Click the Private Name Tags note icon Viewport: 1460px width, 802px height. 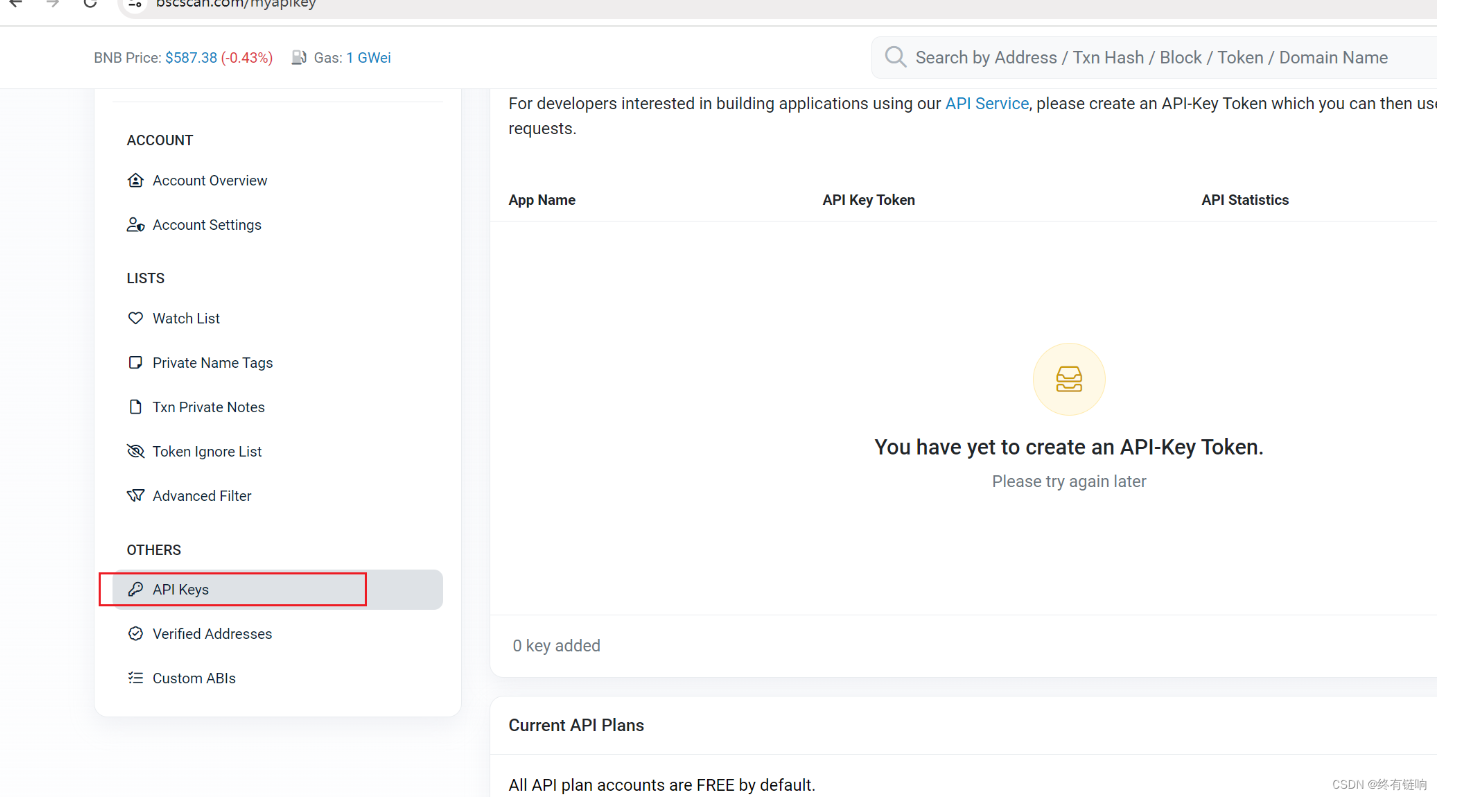[x=136, y=363]
